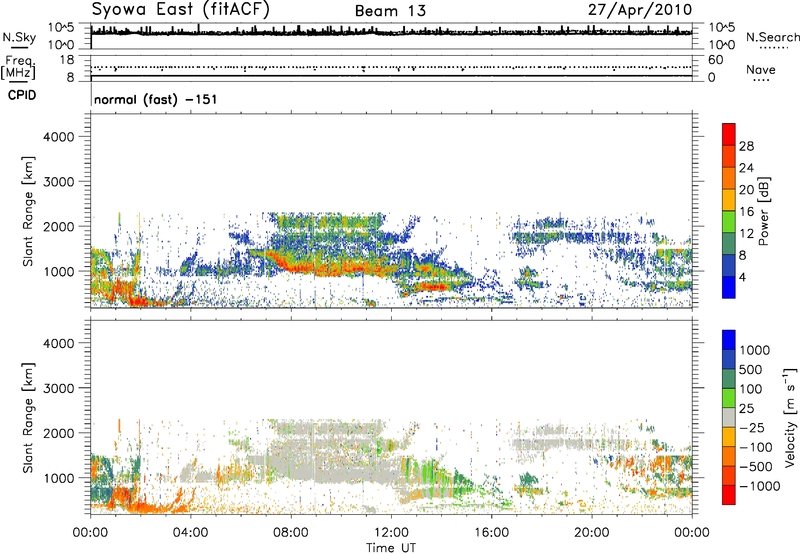The width and height of the screenshot is (800, 554).
Task: Click the 'Syowa East (fitACF)' title text
Action: click(181, 9)
